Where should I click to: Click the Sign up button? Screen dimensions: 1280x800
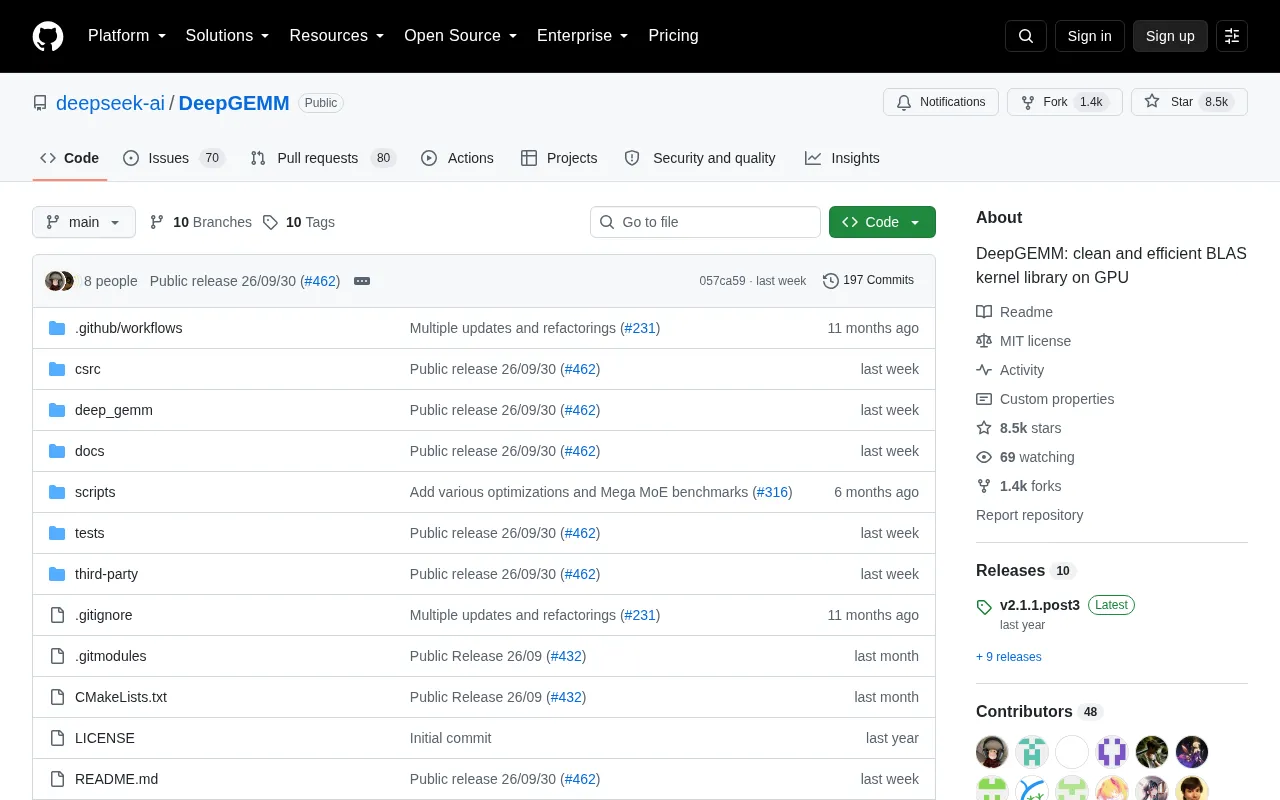pyautogui.click(x=1170, y=36)
